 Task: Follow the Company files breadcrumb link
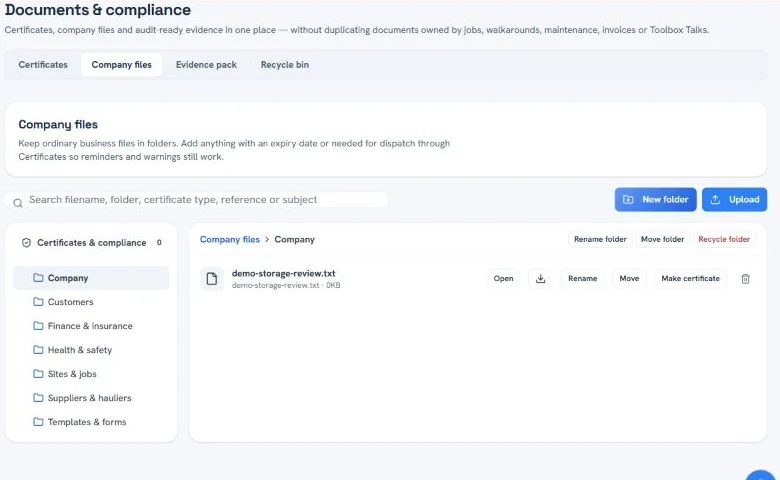click(230, 239)
